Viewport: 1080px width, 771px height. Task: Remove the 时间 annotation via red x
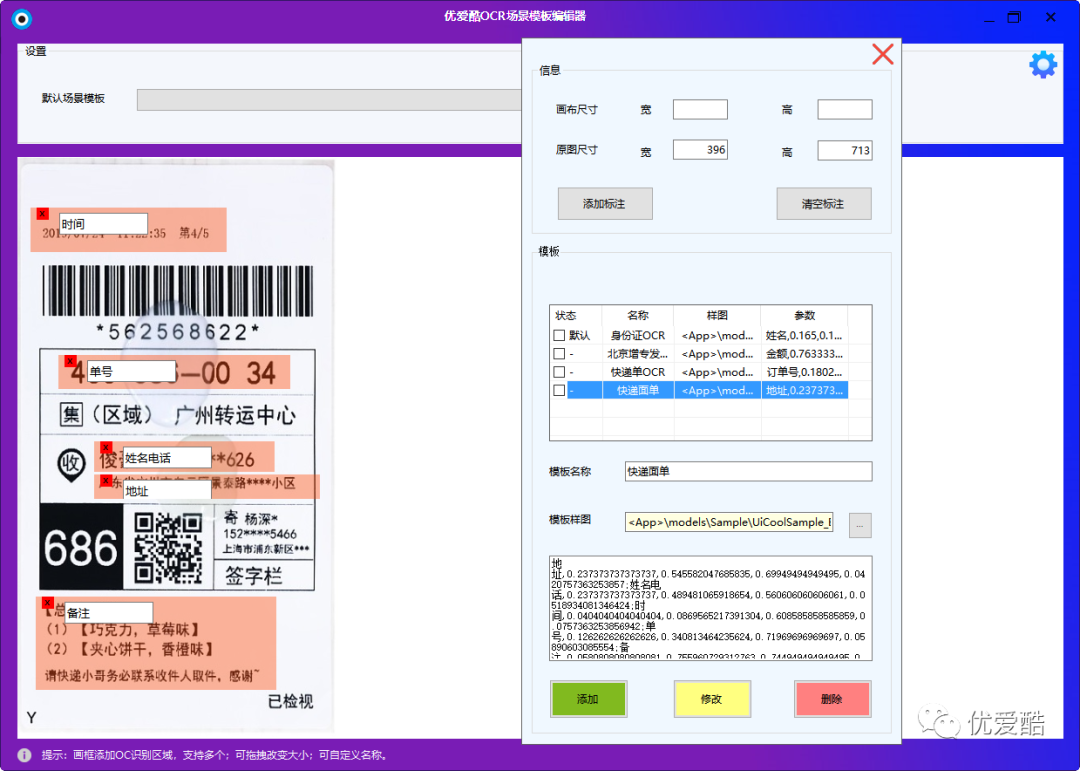[42, 214]
